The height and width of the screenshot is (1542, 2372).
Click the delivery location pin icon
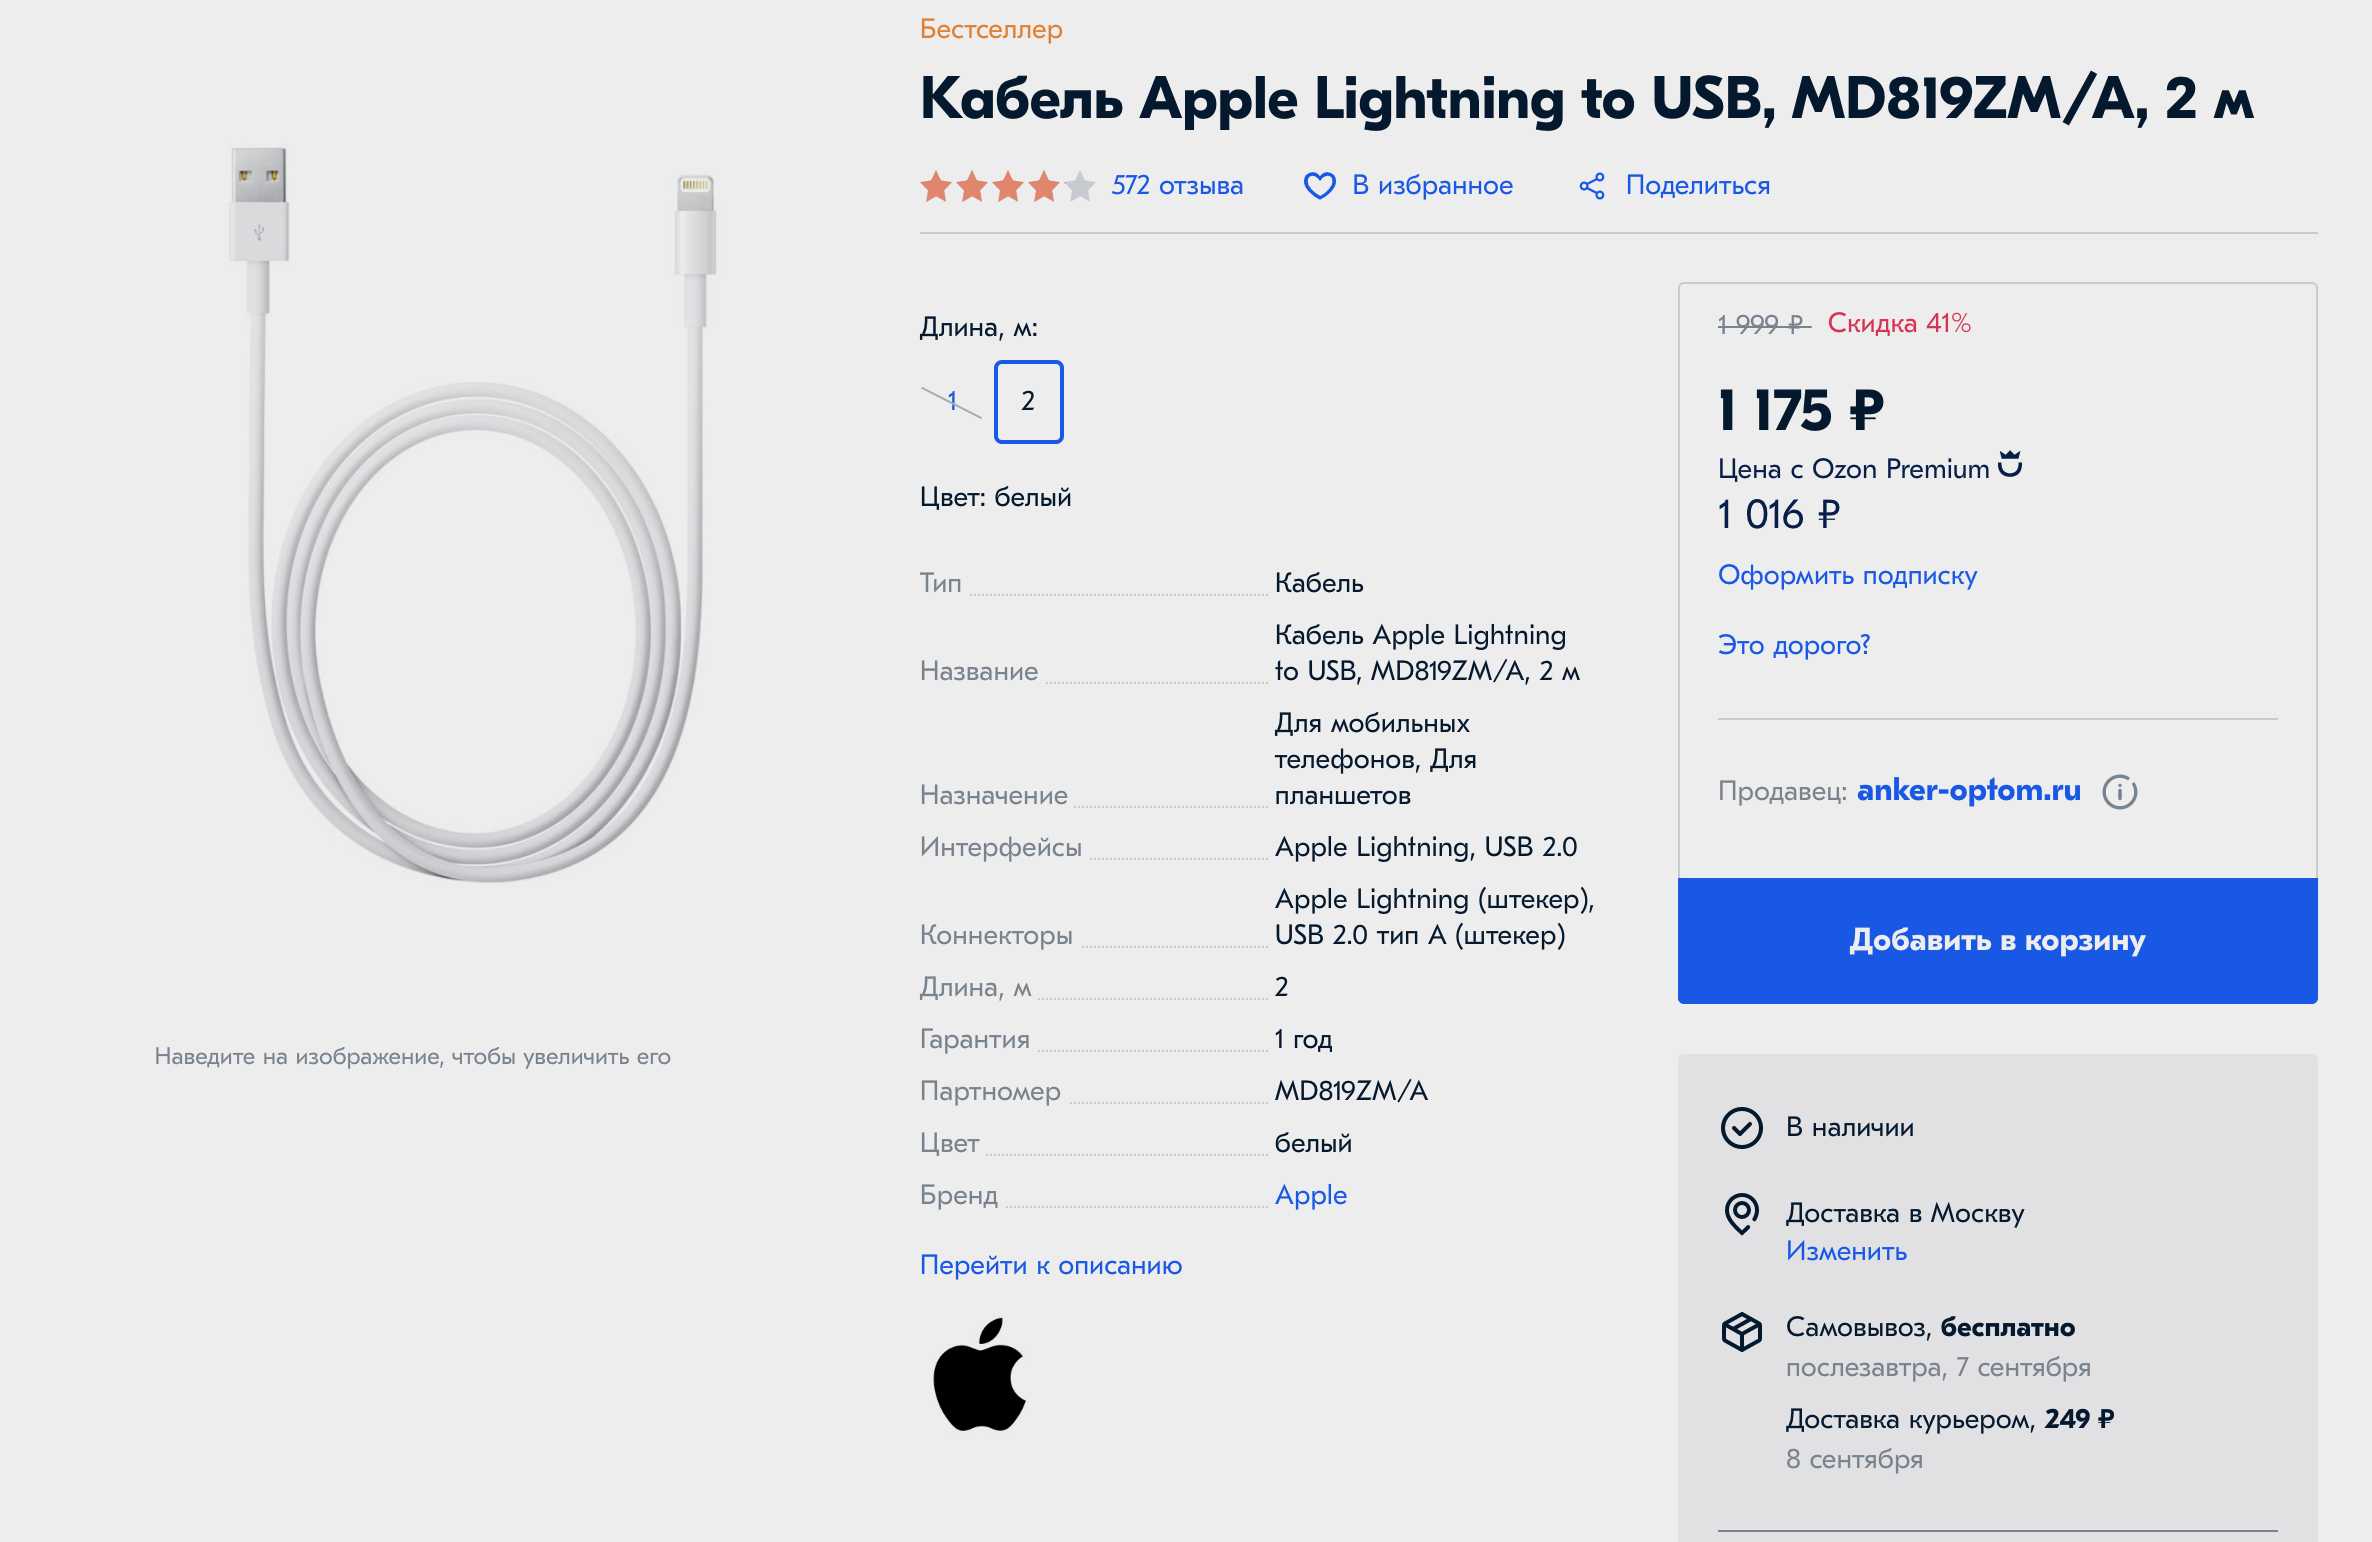[1741, 1214]
